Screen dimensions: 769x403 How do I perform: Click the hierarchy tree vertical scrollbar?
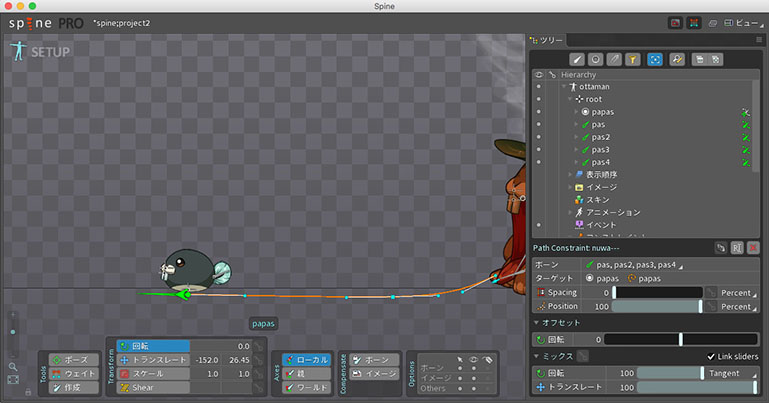756,125
